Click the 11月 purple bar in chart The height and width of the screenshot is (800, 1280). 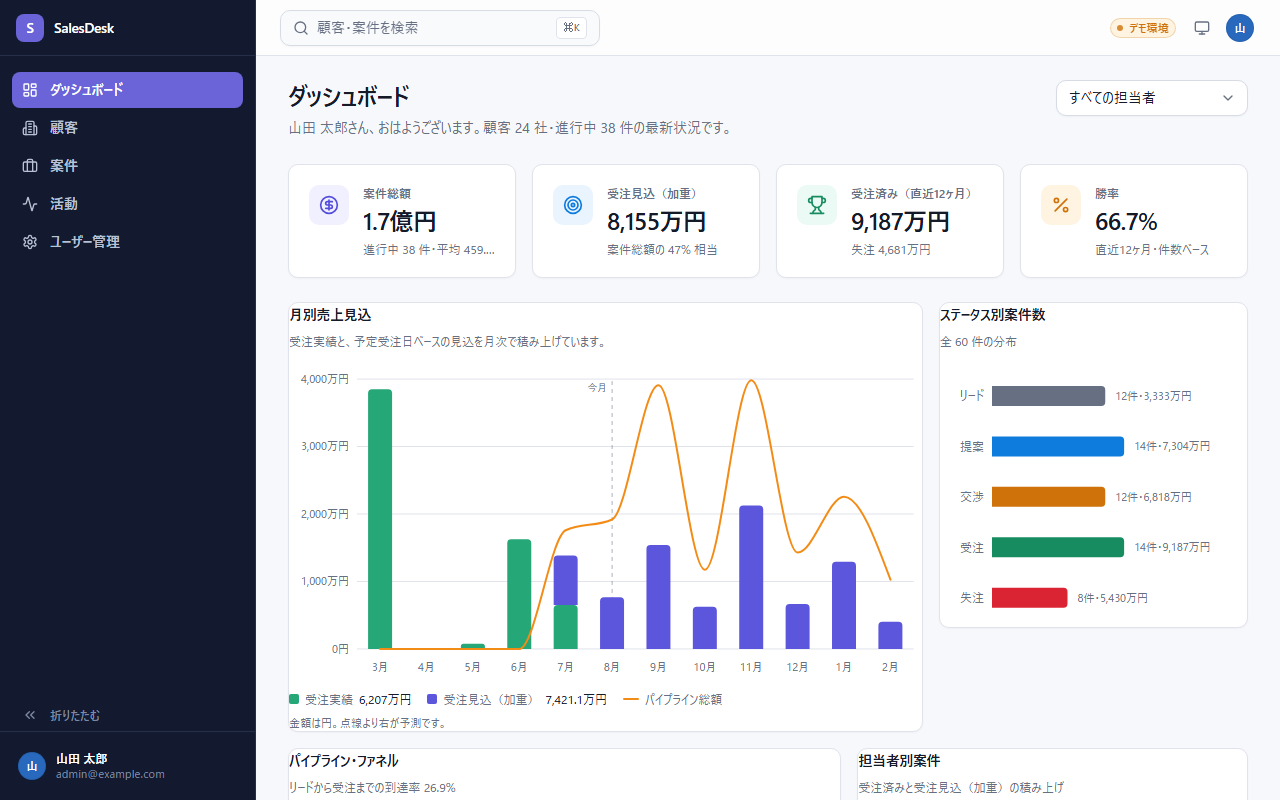tap(751, 577)
